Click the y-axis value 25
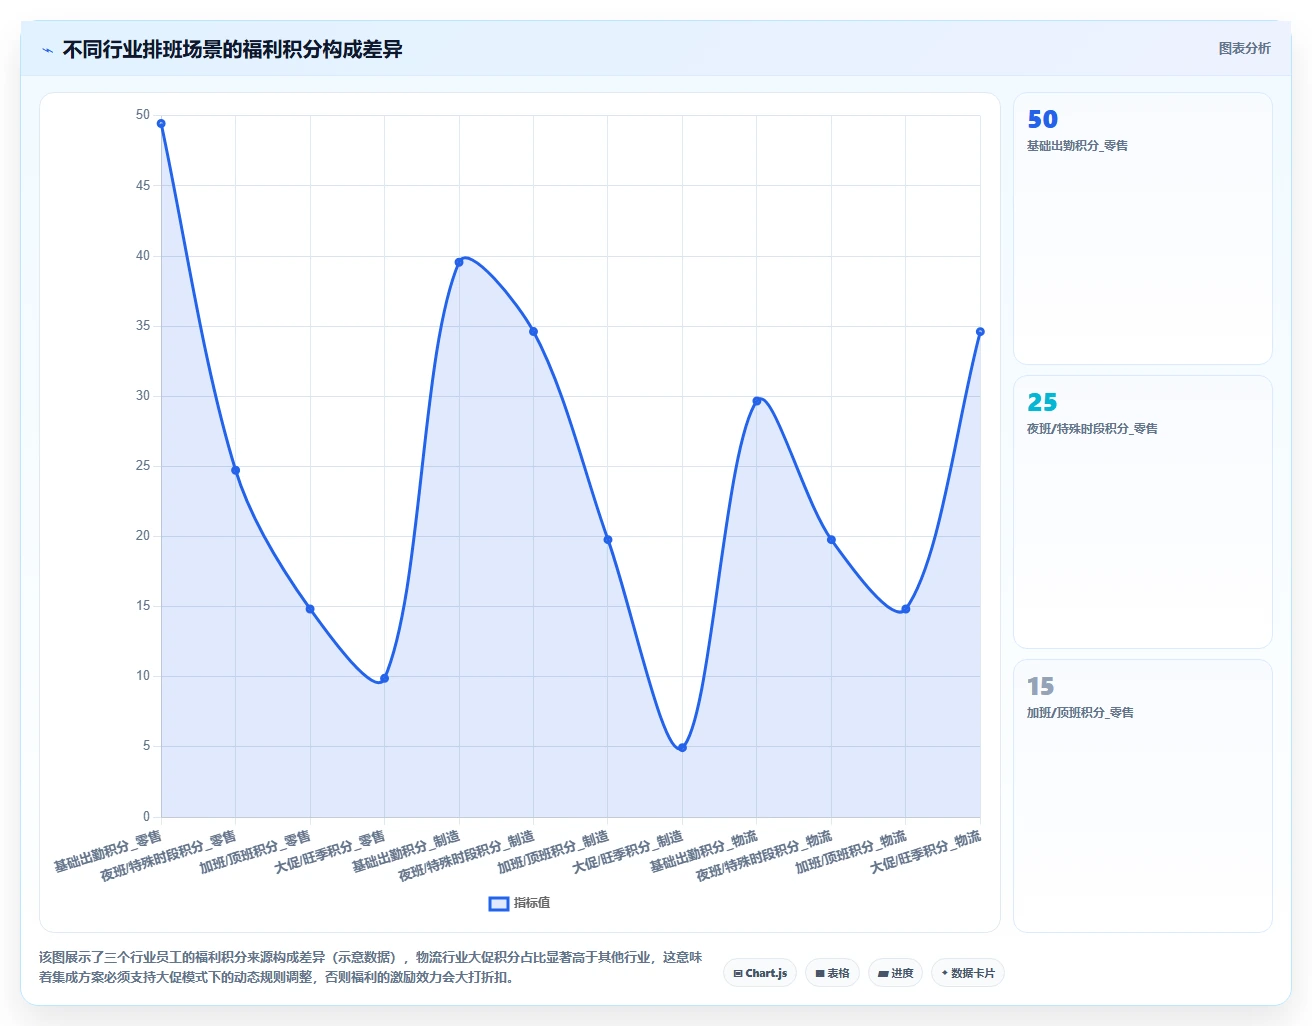The image size is (1312, 1026). [x=143, y=466]
